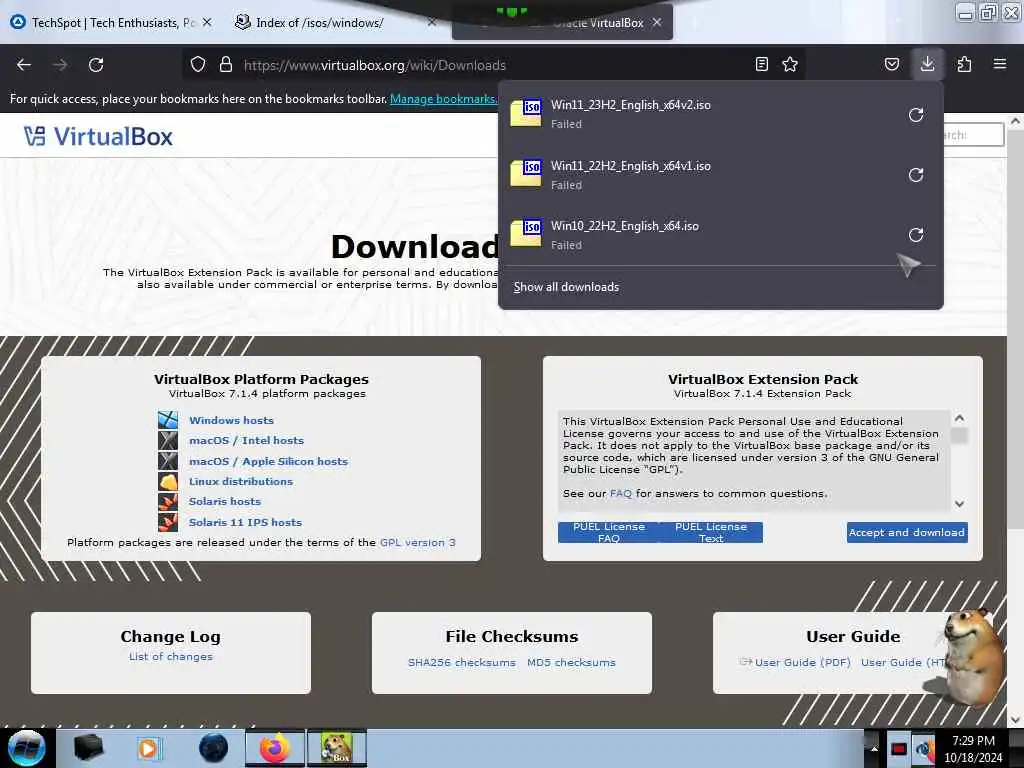Retry the Win10_22H2_English_x64.iso download

pos(916,235)
